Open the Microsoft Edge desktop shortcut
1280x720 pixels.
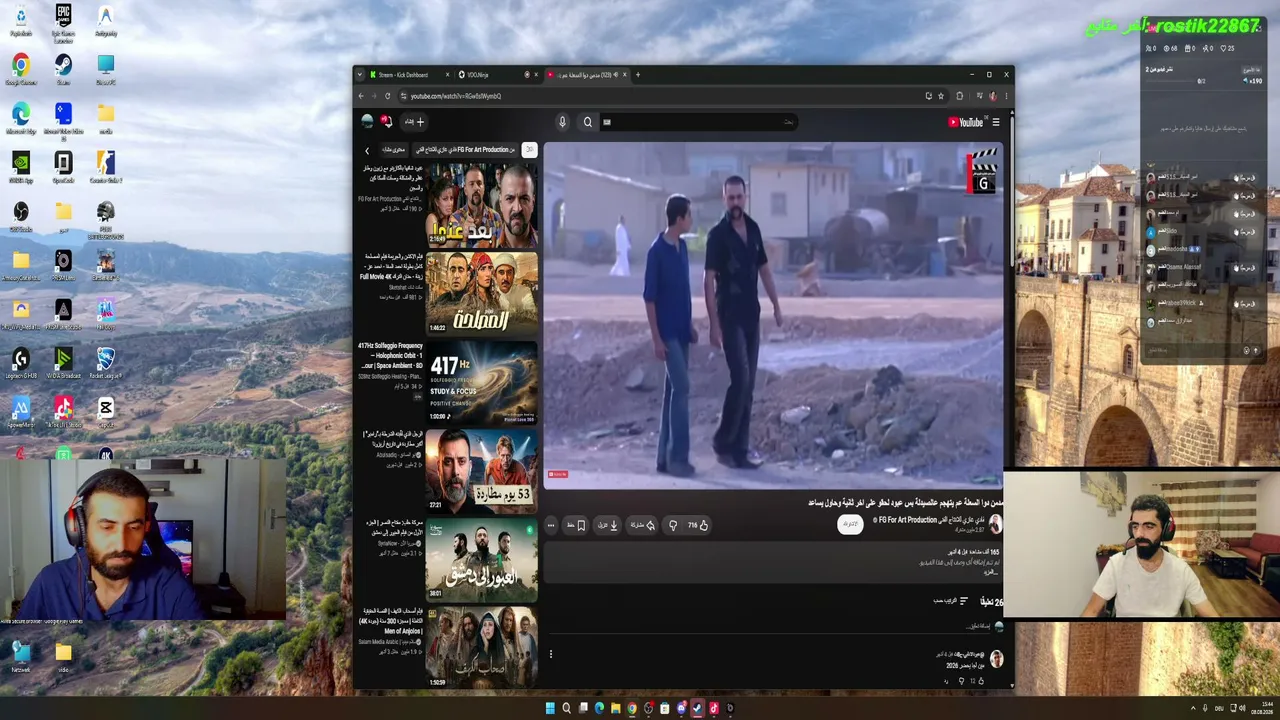pyautogui.click(x=21, y=117)
